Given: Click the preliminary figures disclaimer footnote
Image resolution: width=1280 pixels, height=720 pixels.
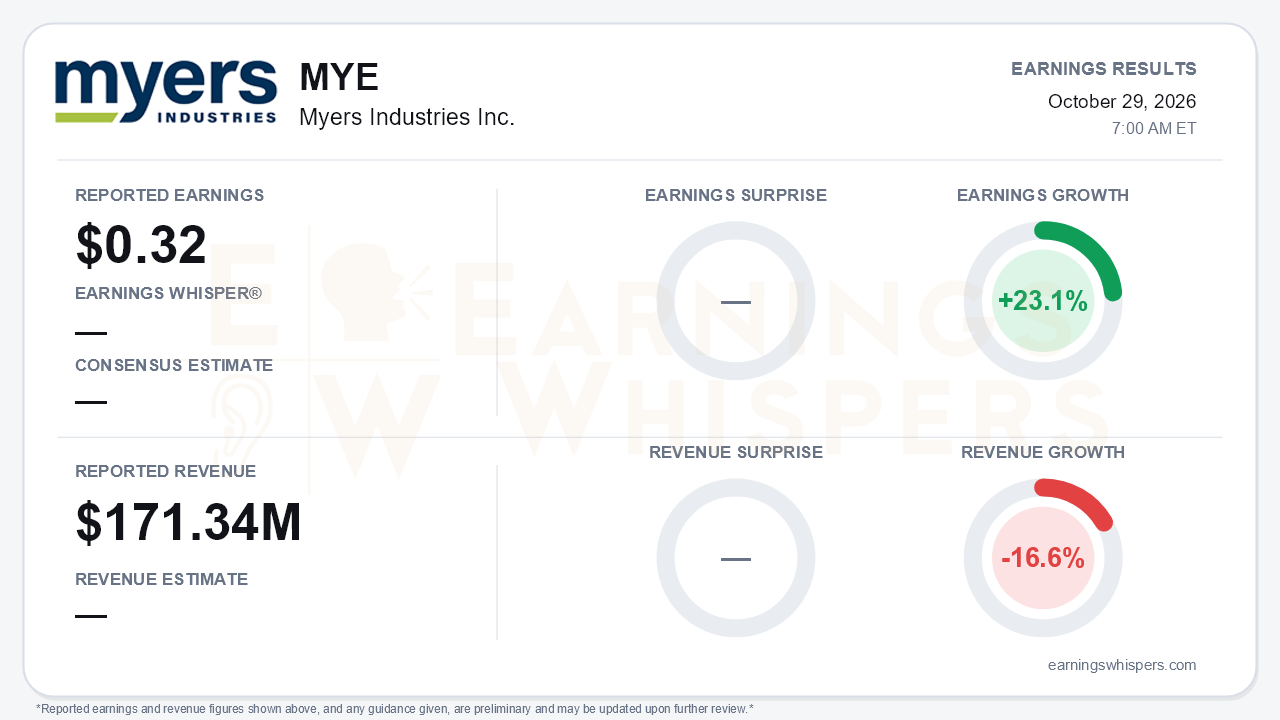Looking at the screenshot, I should (395, 709).
